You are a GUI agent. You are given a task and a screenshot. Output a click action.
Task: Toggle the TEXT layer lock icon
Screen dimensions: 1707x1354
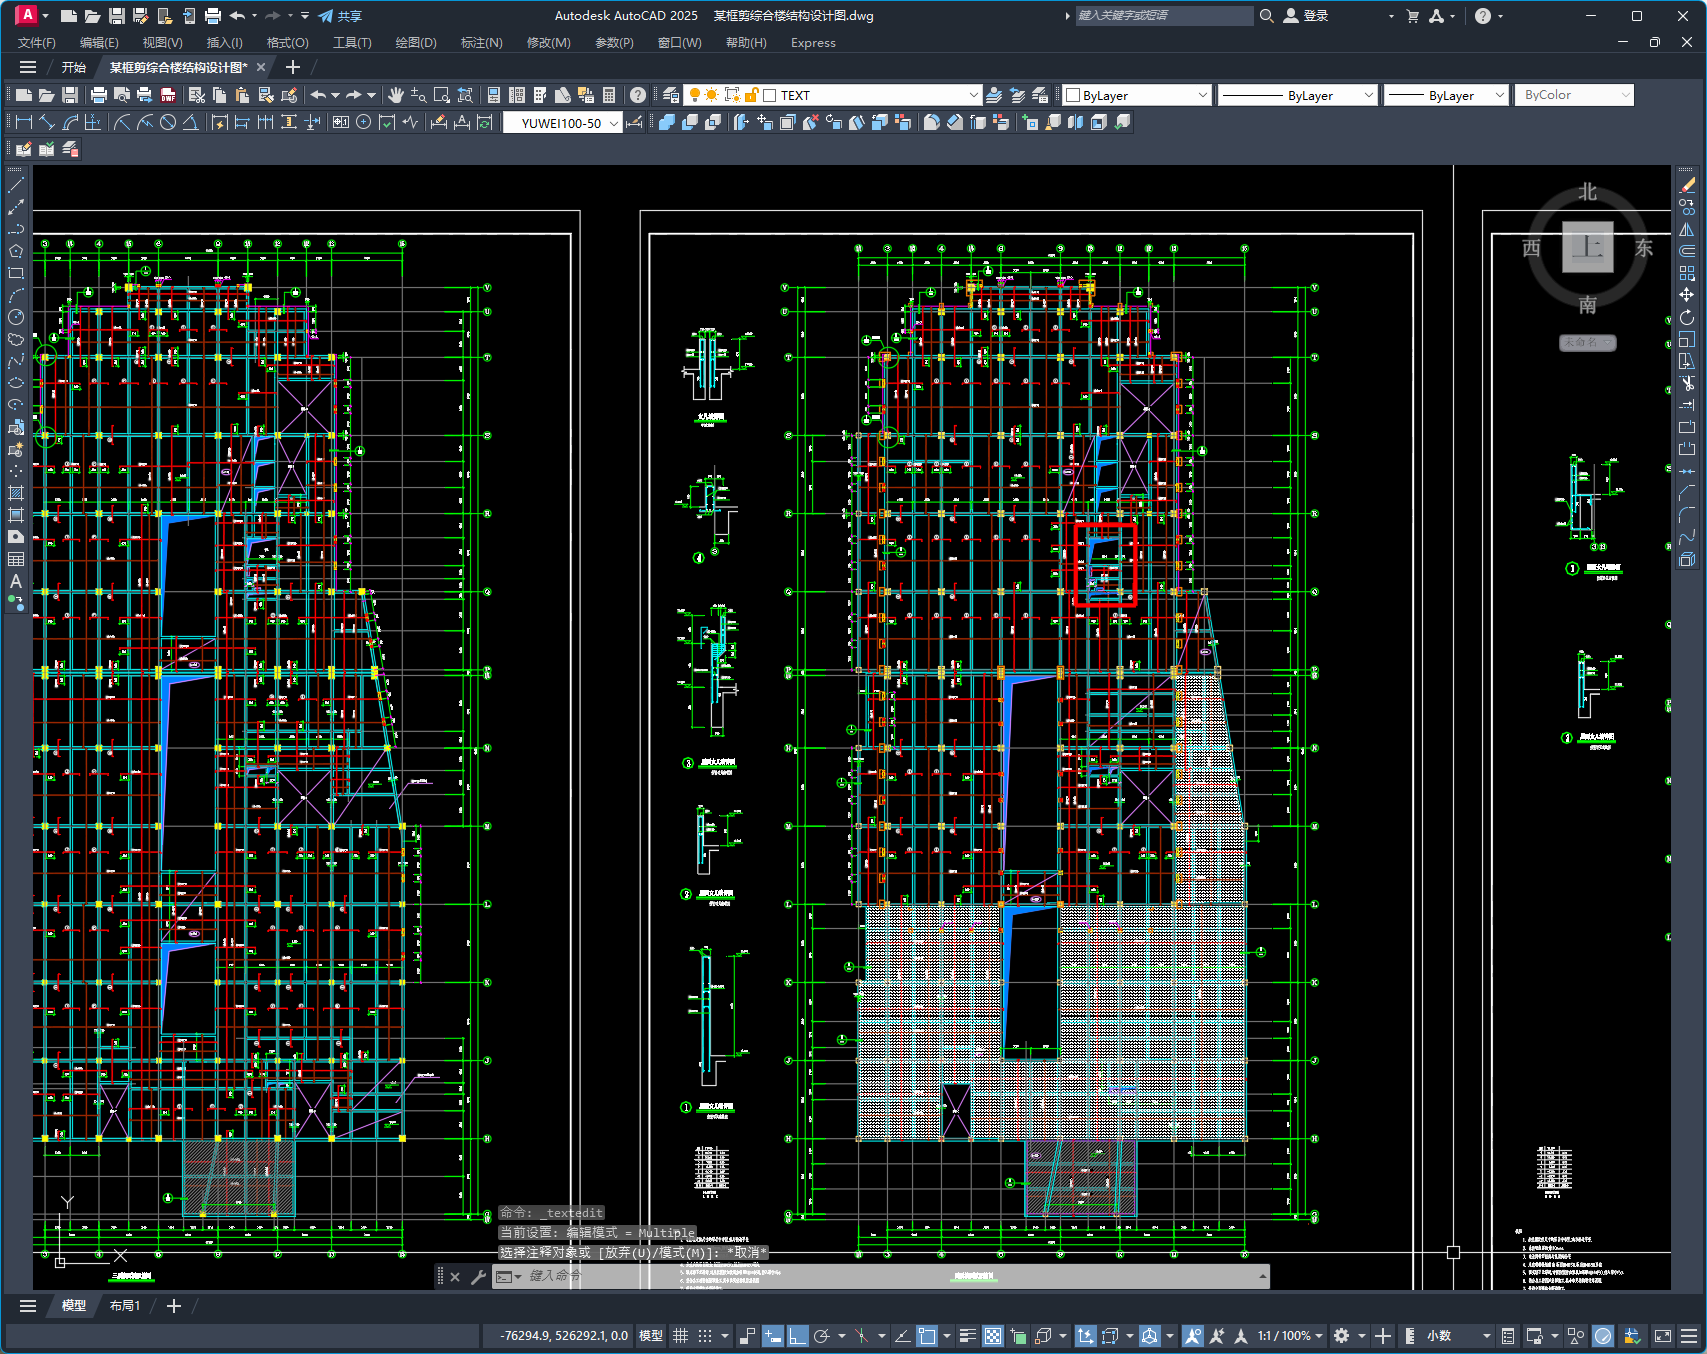click(x=751, y=95)
